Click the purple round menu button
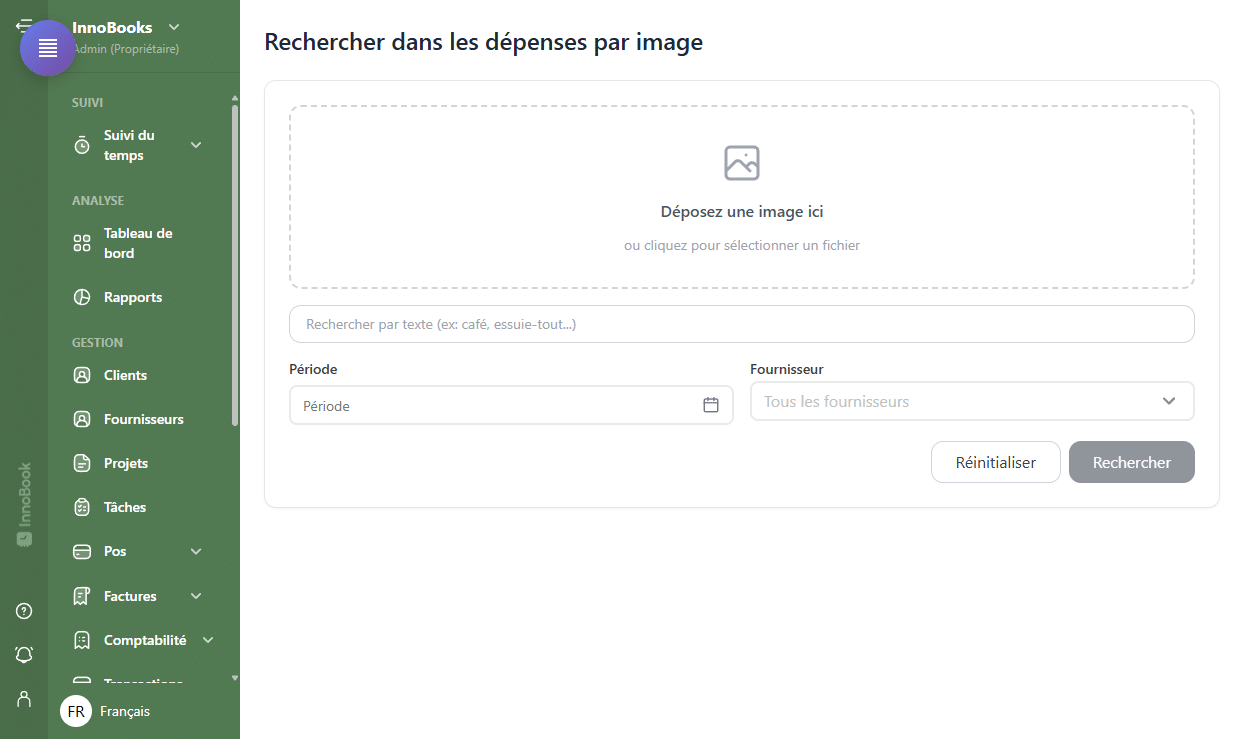 pos(48,48)
